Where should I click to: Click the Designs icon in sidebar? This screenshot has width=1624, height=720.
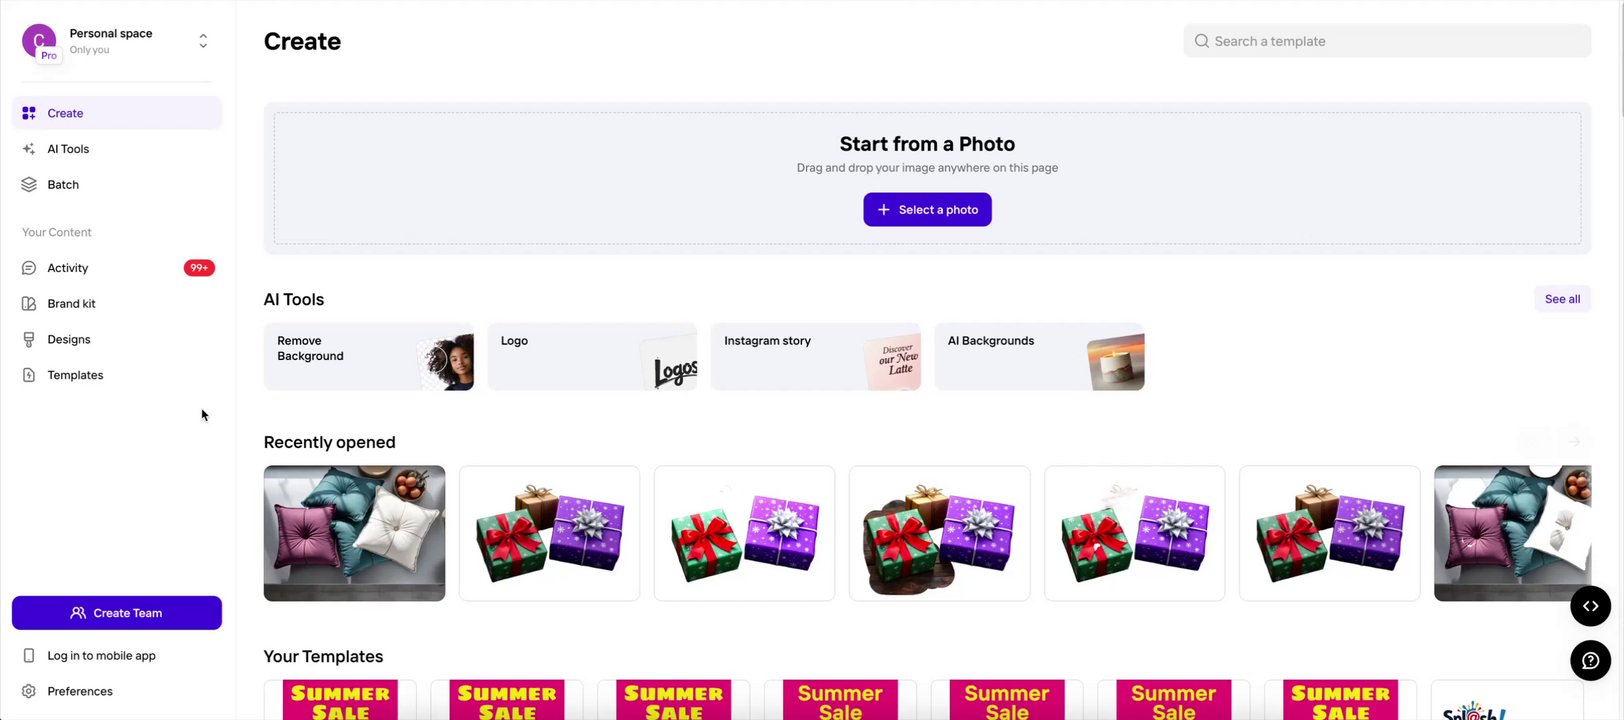pos(29,340)
